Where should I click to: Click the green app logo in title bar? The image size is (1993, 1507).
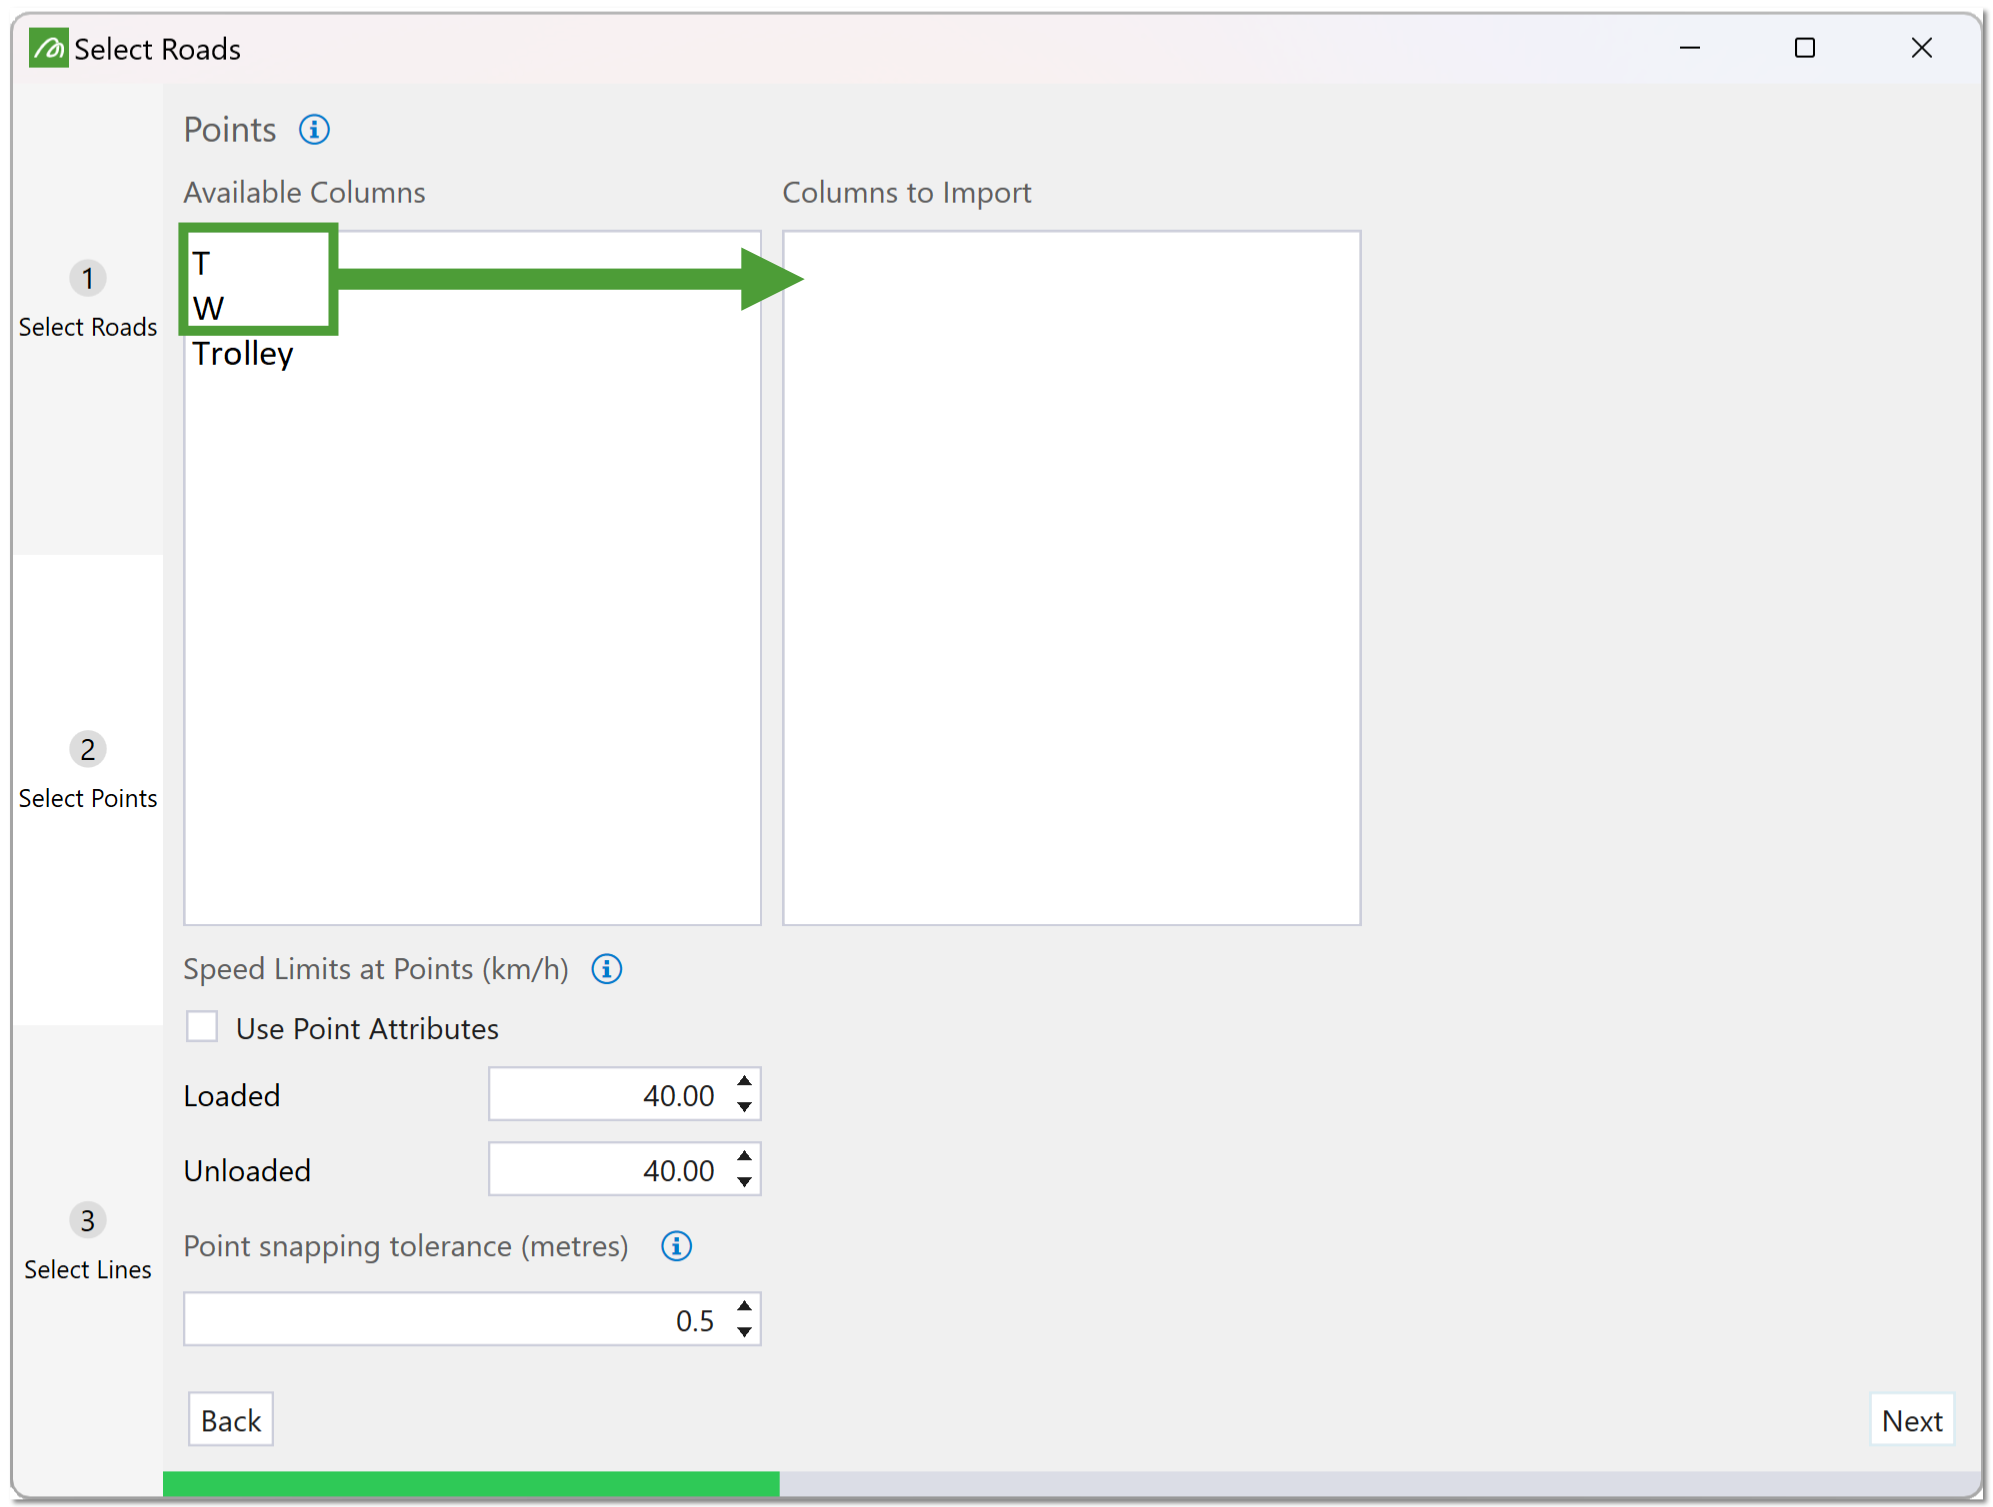click(x=48, y=48)
